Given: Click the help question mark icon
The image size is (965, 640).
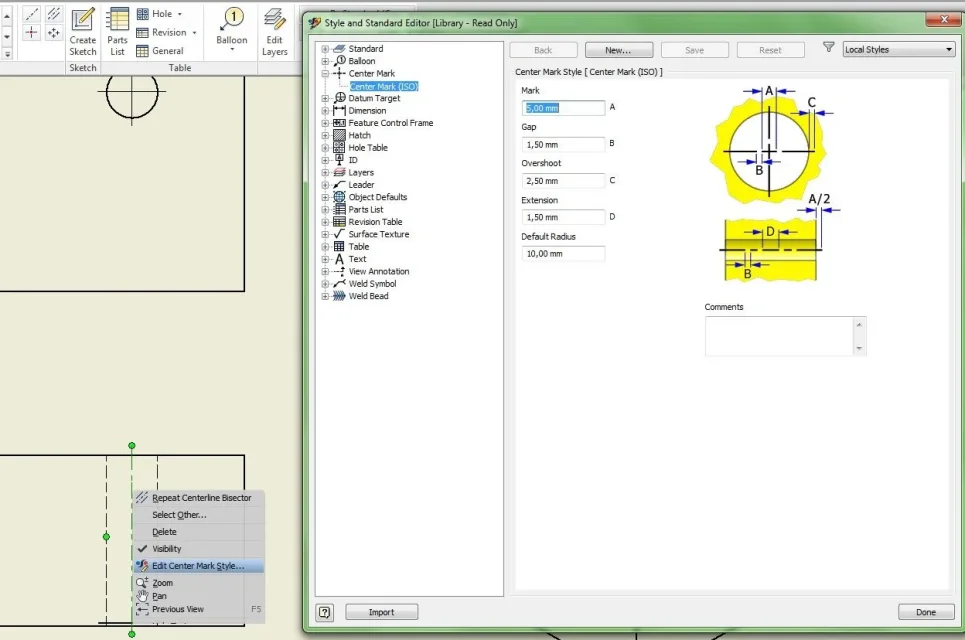Looking at the screenshot, I should coord(324,612).
